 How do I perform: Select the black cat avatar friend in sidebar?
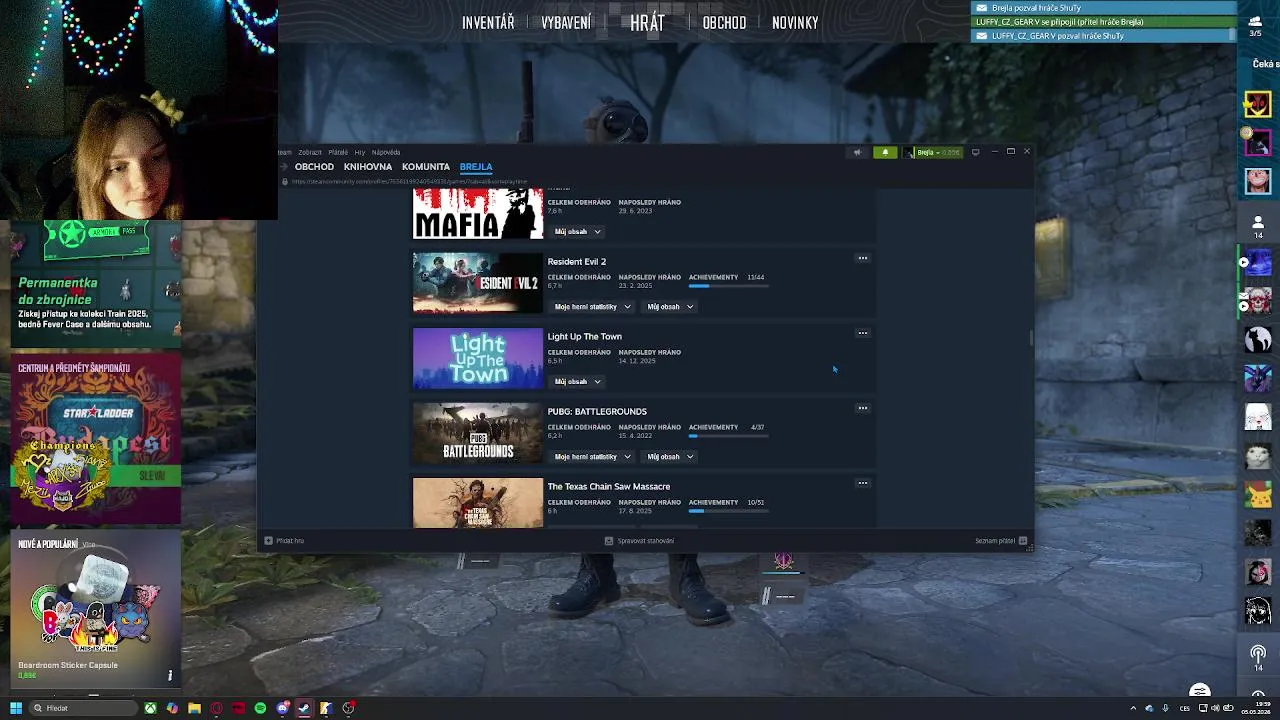(1258, 339)
